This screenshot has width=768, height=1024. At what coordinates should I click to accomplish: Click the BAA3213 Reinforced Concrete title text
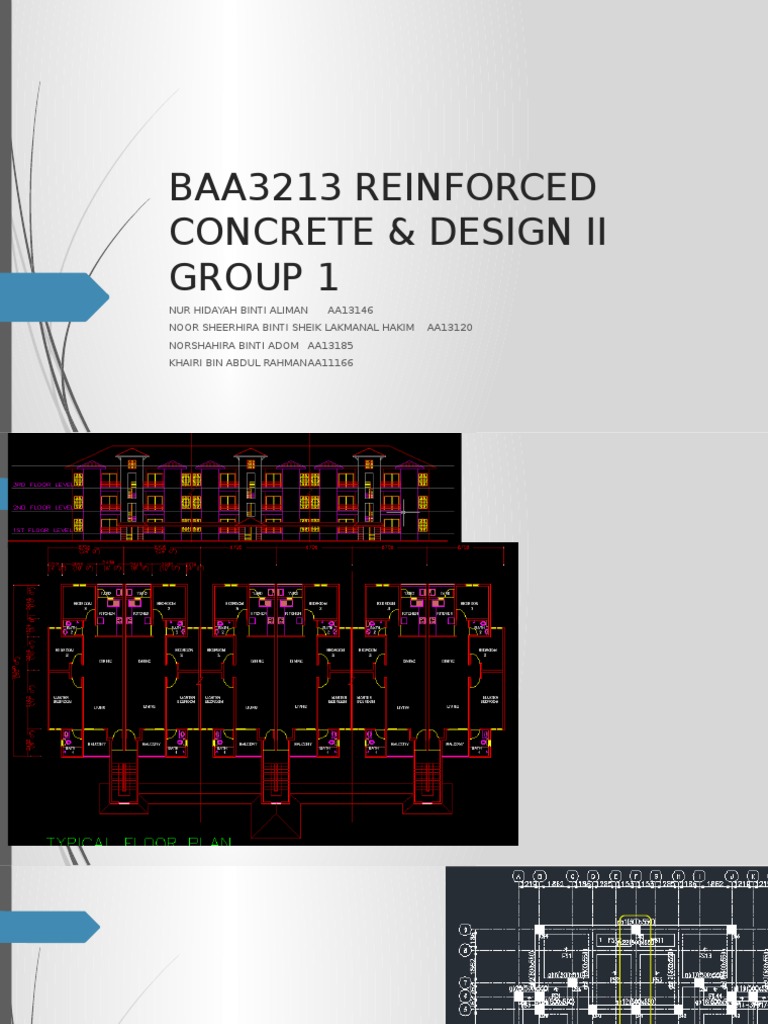point(388,232)
